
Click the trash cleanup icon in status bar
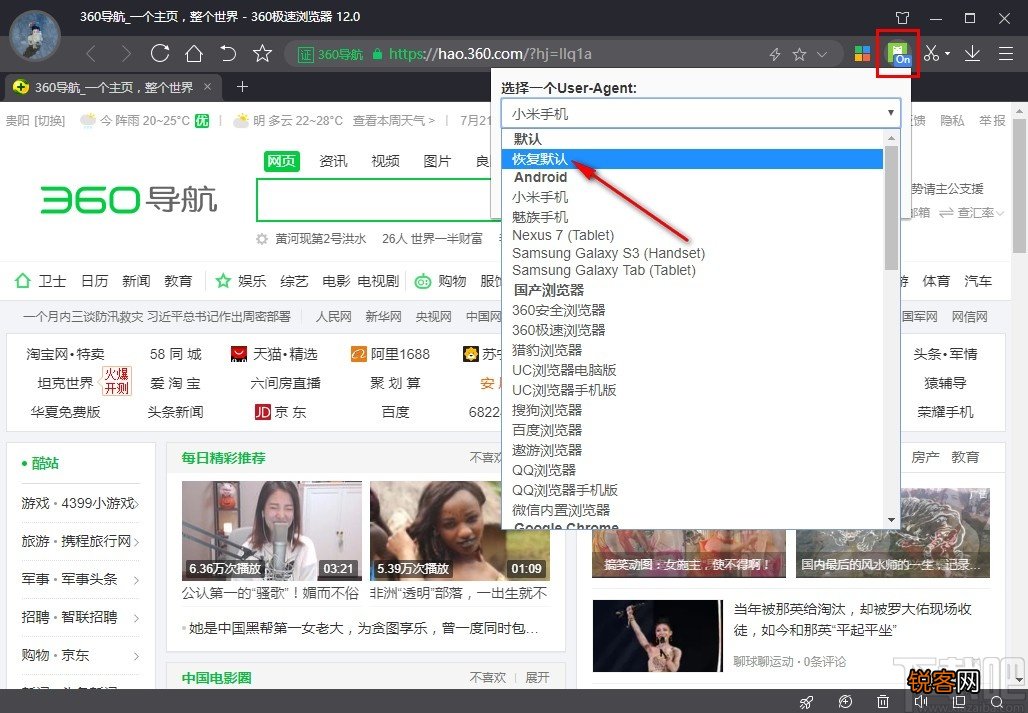[x=882, y=701]
